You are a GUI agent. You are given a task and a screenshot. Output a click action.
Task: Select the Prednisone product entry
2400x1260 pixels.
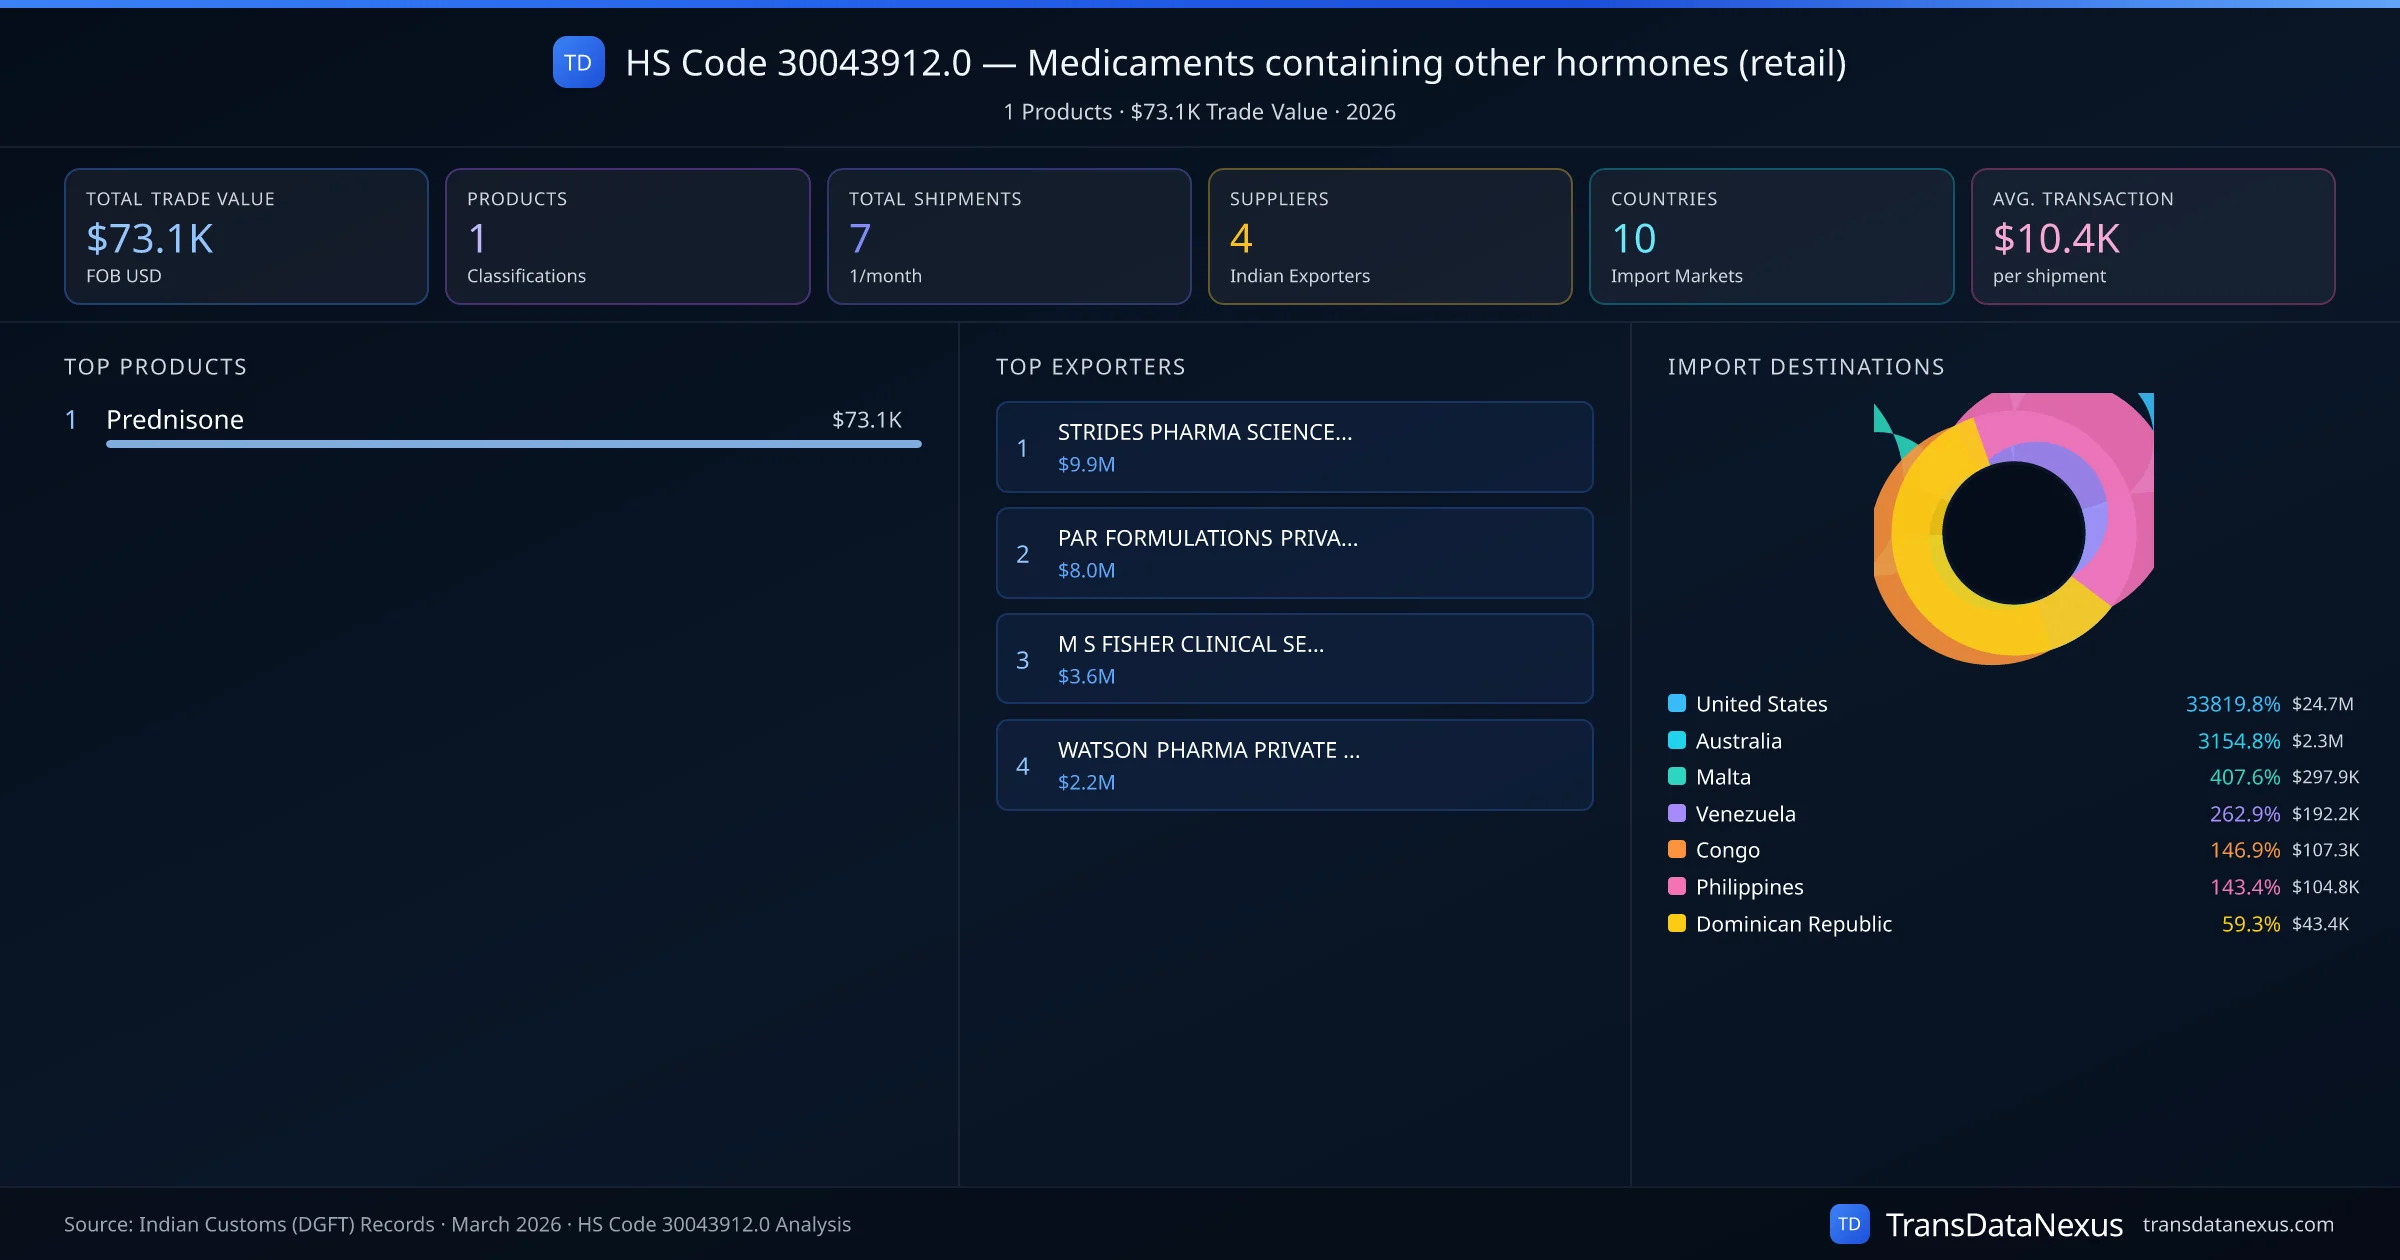(175, 420)
